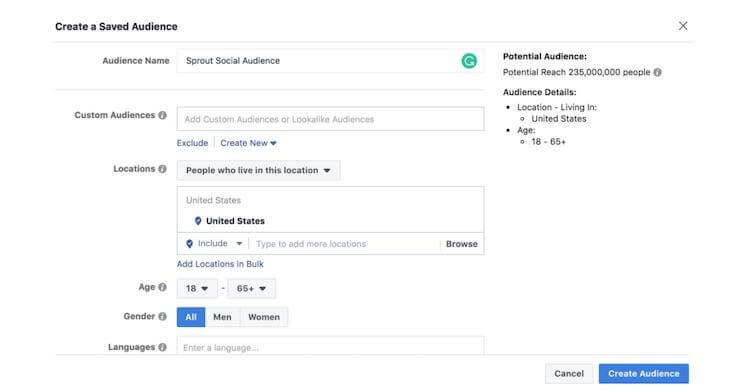Click Add Locations in Bulk link
This screenshot has height=390, width=750.
tap(220, 264)
